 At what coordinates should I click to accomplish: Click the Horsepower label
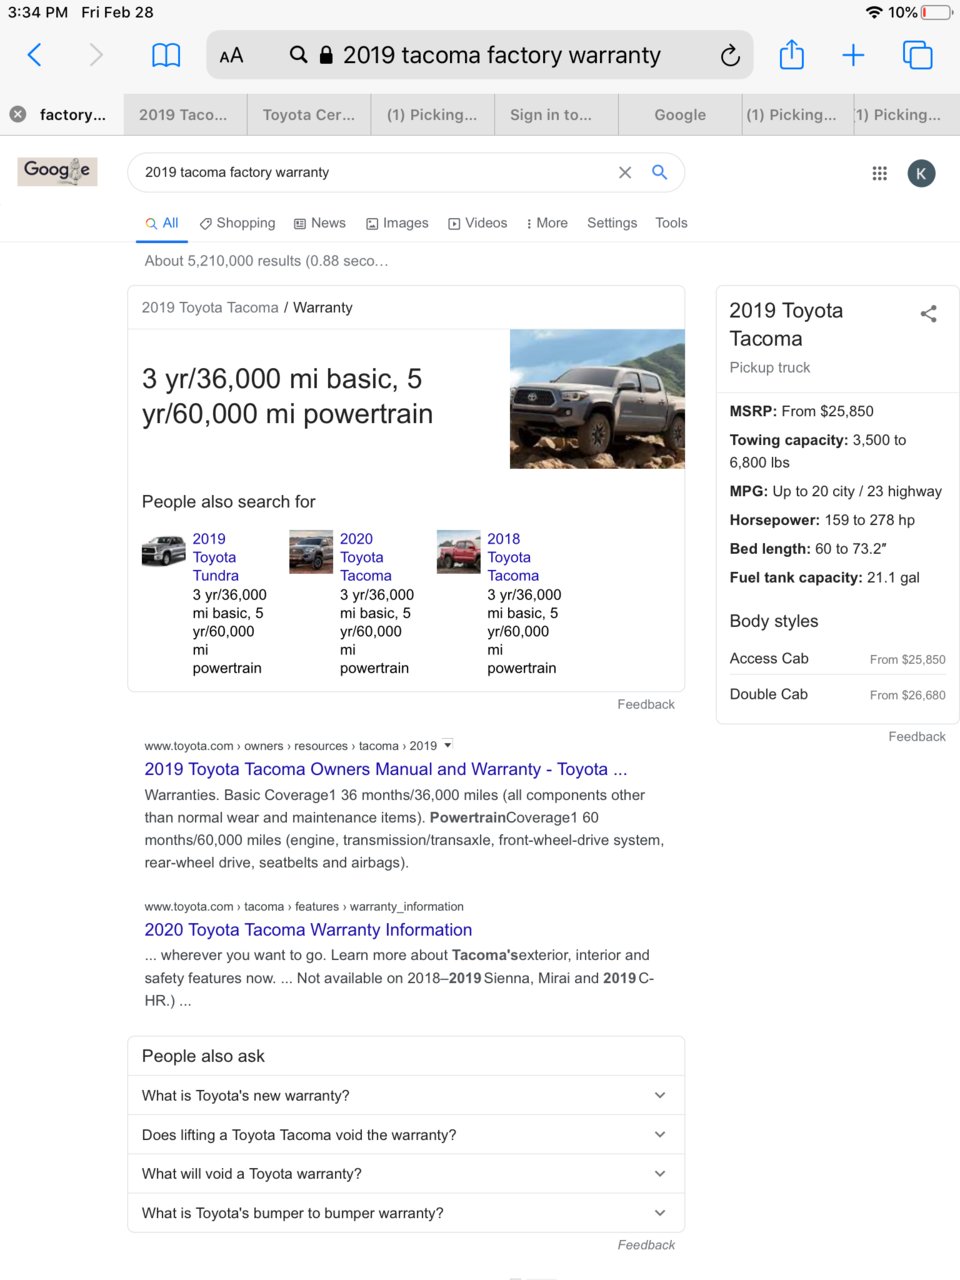pos(775,520)
